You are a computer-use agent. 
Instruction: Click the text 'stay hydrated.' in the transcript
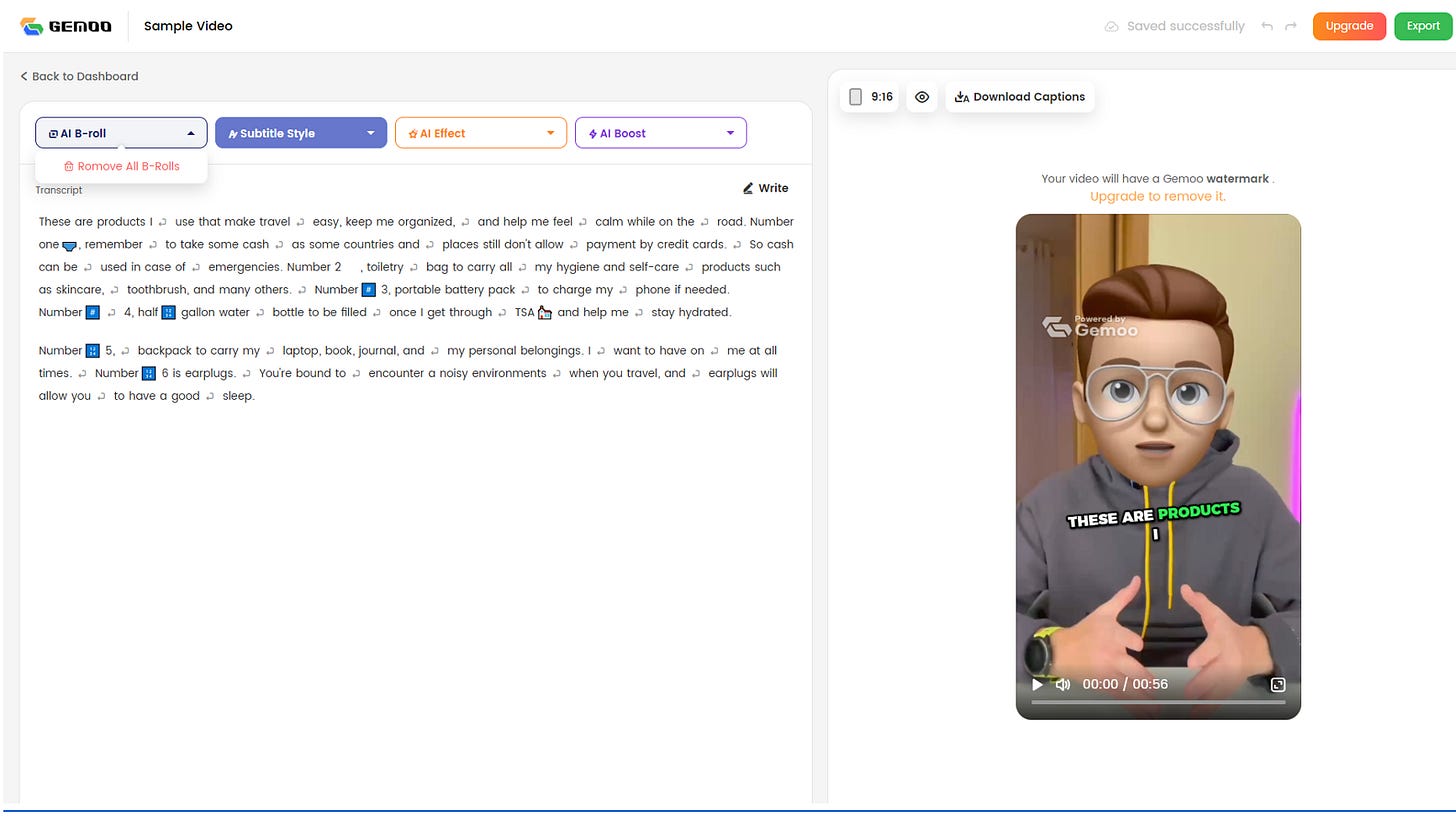691,312
